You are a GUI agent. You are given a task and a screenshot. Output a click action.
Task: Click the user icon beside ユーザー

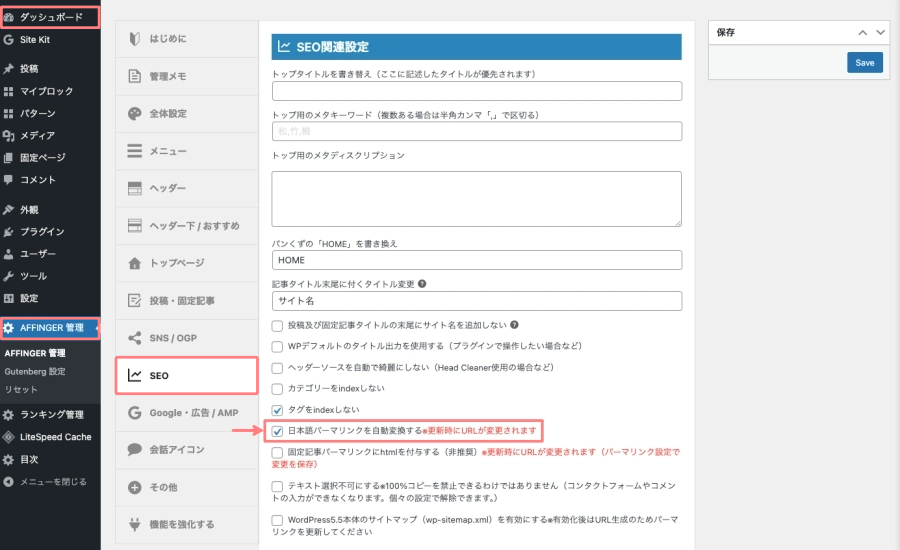point(9,254)
